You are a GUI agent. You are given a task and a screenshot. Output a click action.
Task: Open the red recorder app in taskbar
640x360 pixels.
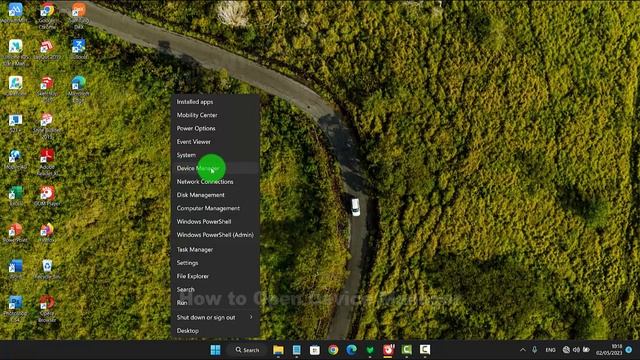click(x=388, y=350)
